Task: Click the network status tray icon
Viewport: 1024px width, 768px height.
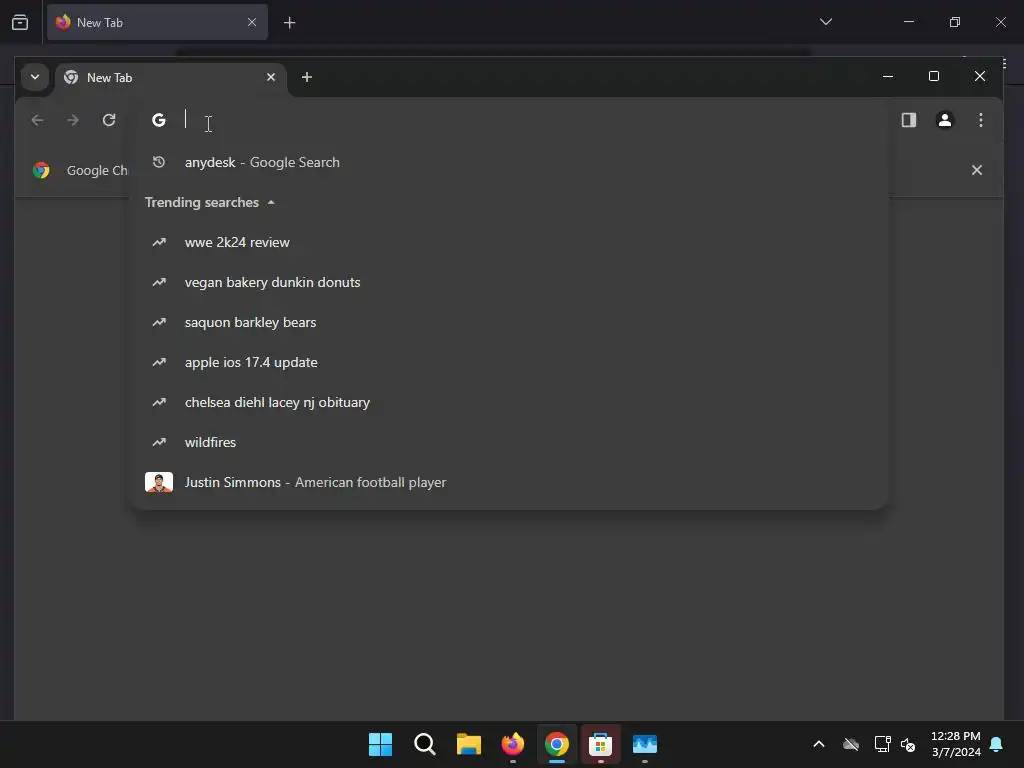Action: click(882, 744)
